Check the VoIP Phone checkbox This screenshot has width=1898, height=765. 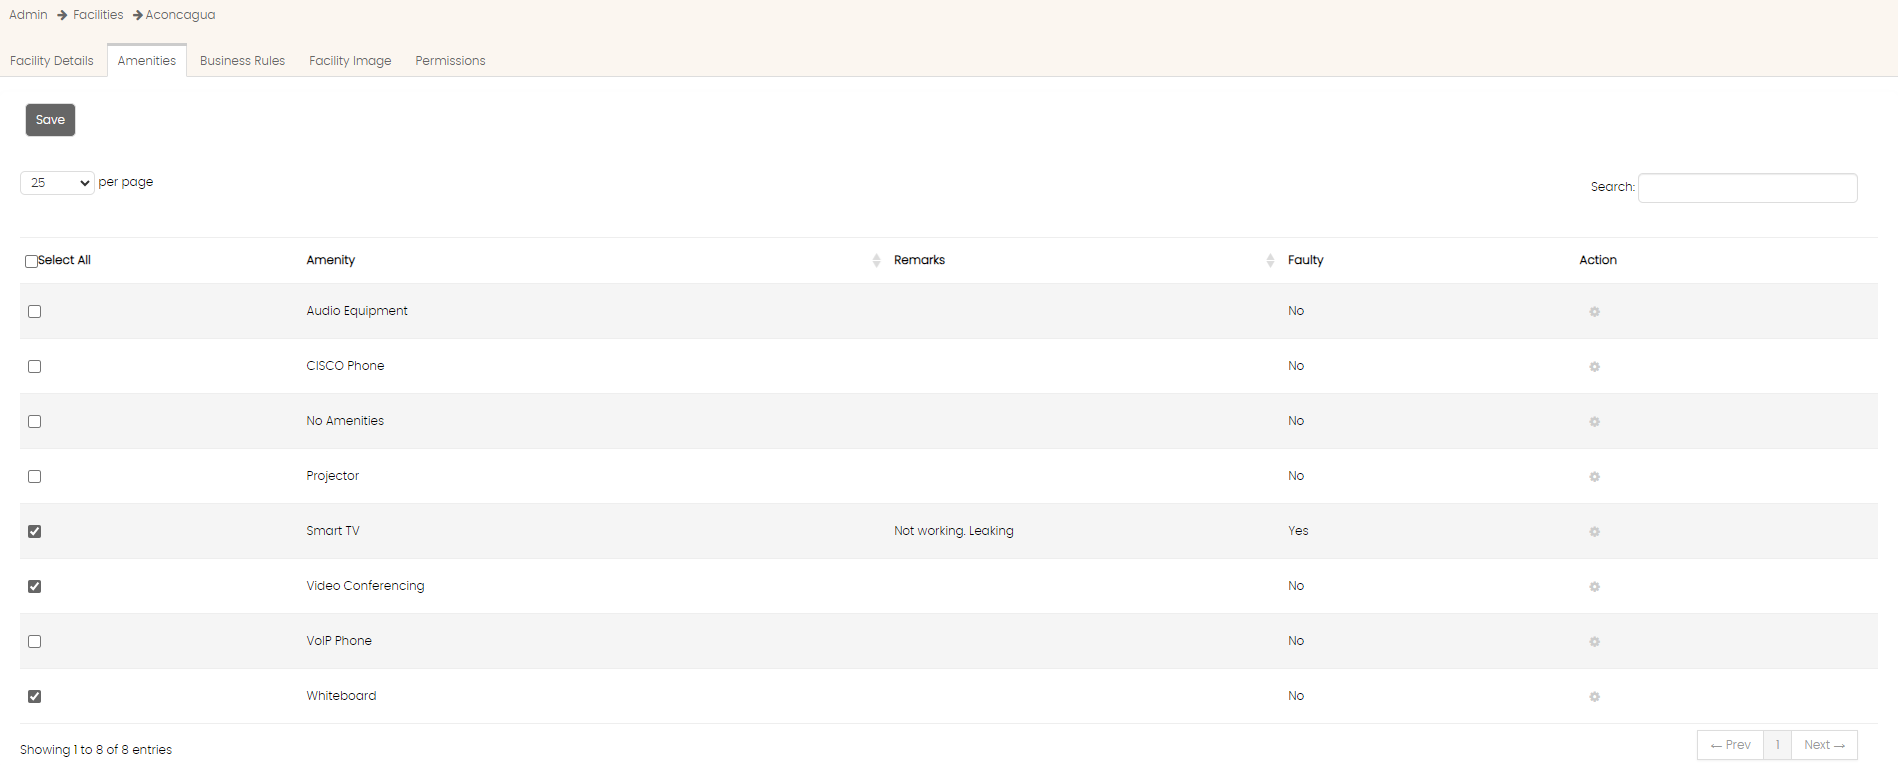(35, 641)
